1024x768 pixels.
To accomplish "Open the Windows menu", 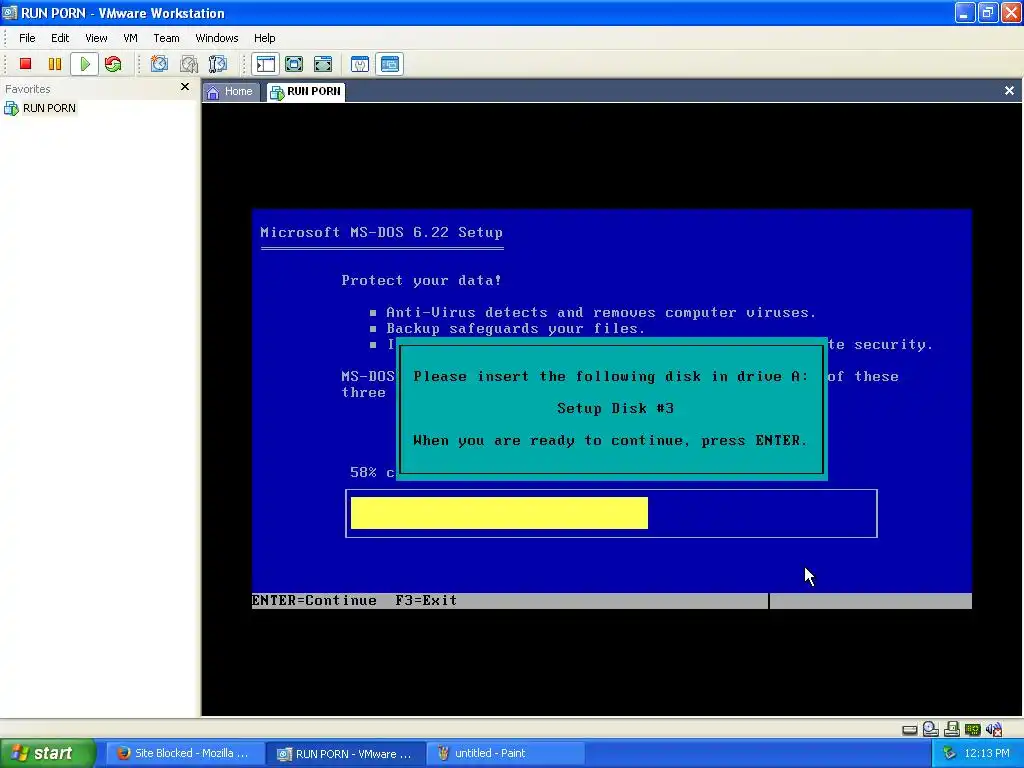I will 217,38.
